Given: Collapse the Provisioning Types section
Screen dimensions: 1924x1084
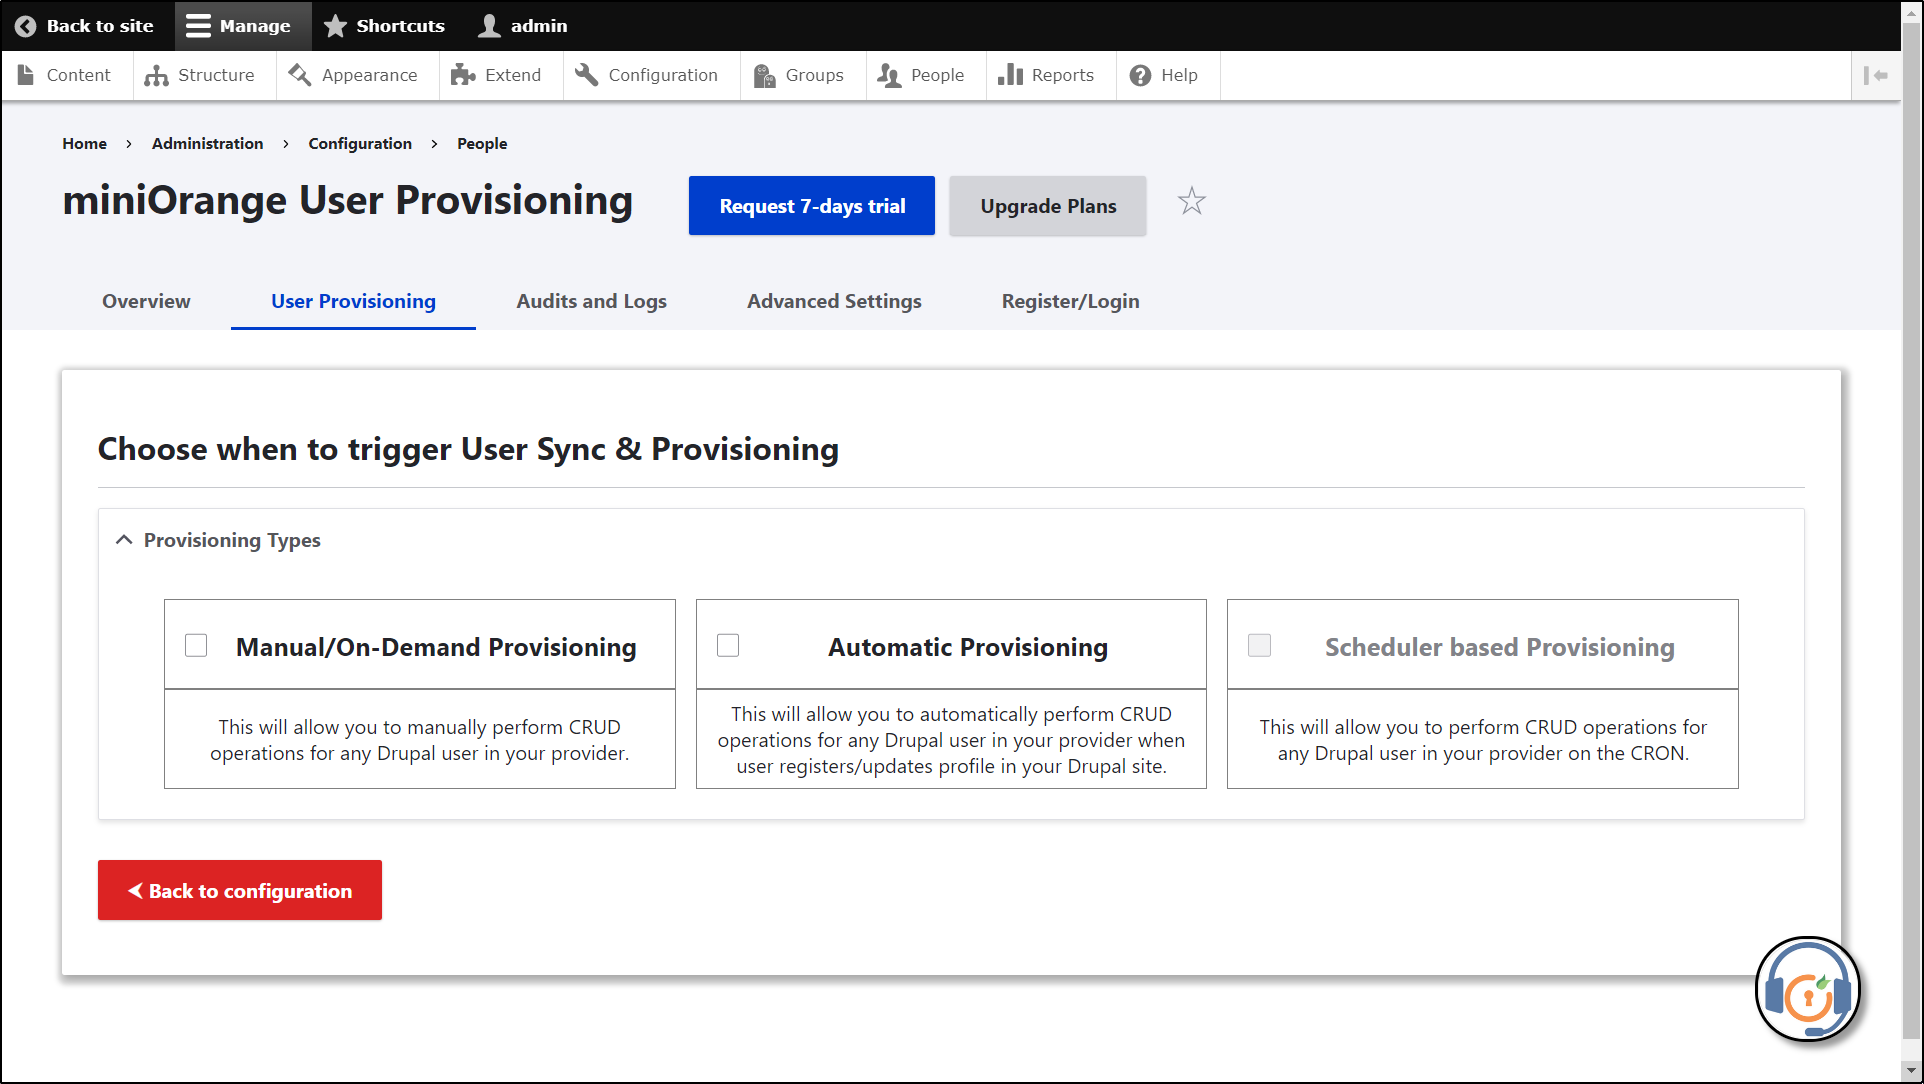Looking at the screenshot, I should pos(124,540).
